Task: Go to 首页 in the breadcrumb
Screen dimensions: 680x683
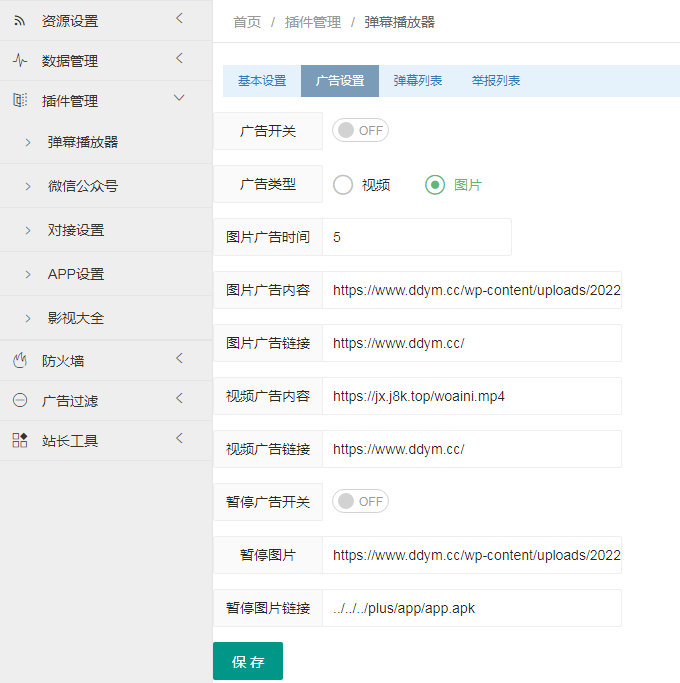Action: click(x=247, y=22)
